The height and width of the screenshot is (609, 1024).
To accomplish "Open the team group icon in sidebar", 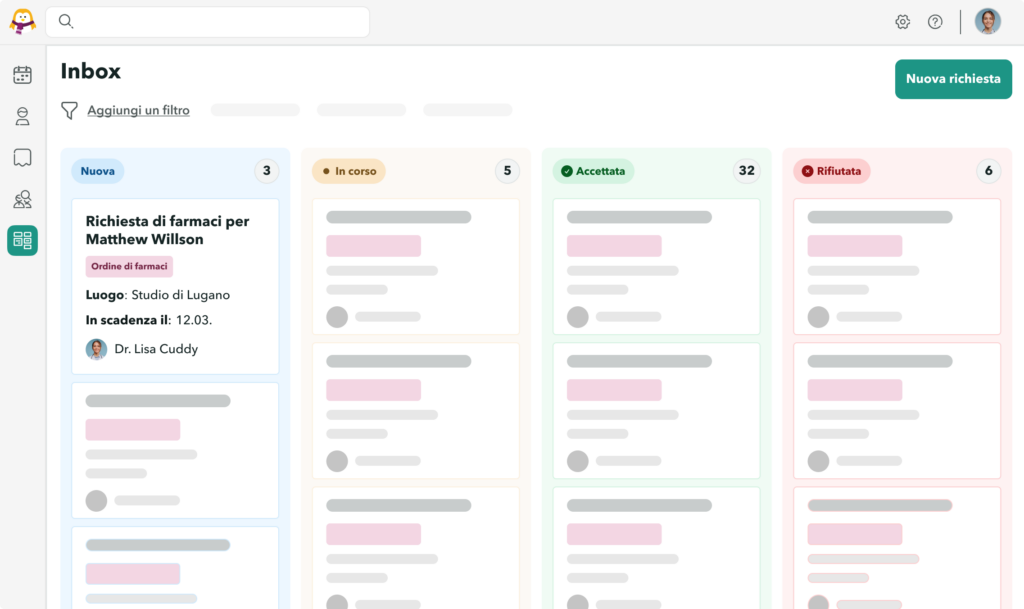I will [x=22, y=199].
